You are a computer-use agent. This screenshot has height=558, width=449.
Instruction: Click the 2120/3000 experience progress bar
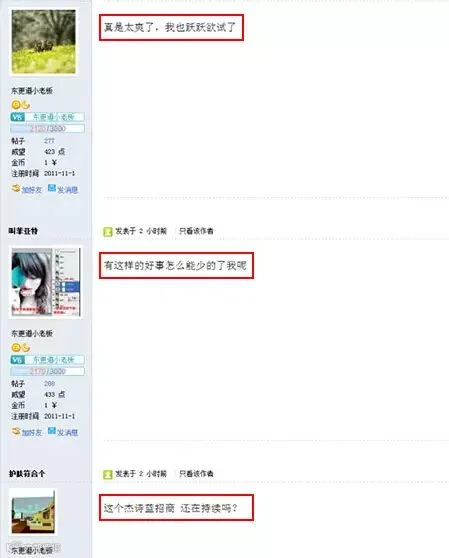coord(47,128)
